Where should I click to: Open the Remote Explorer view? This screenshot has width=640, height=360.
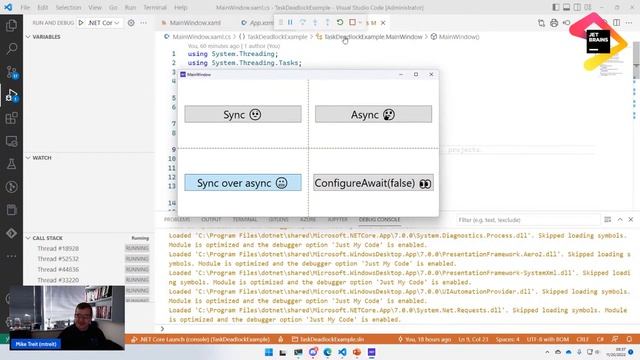point(11,141)
